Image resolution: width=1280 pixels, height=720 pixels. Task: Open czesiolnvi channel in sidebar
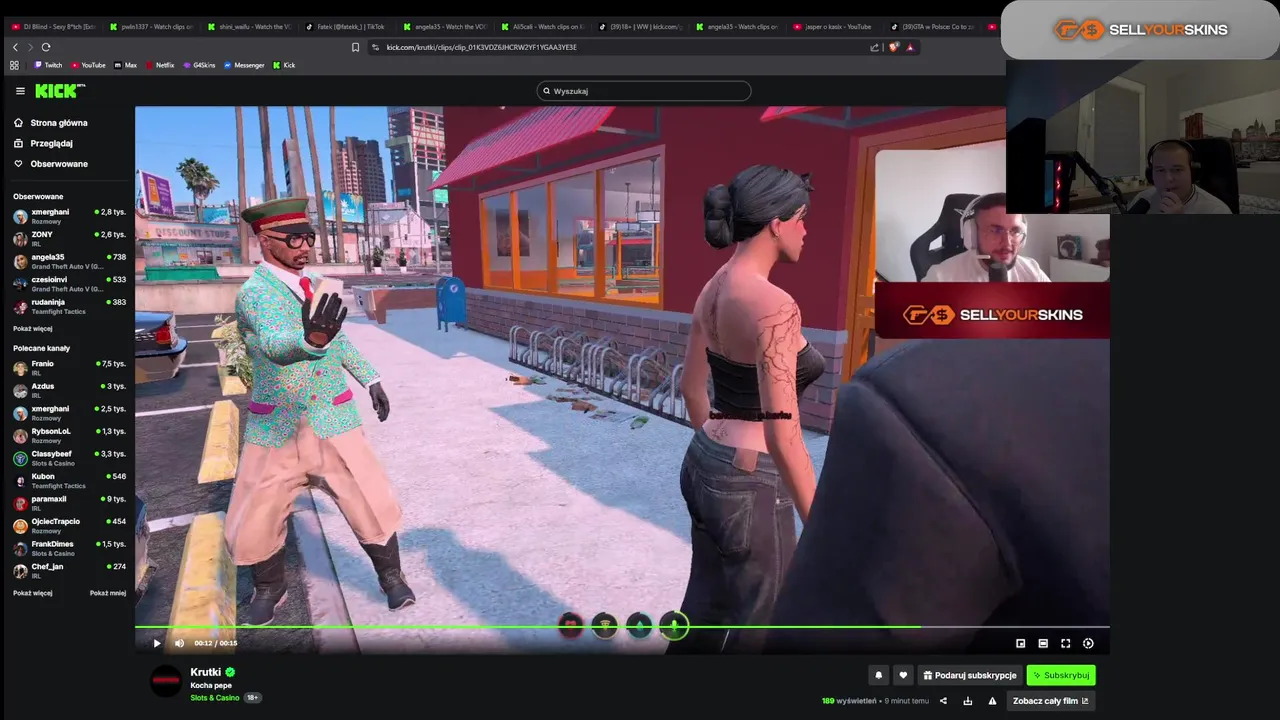pos(69,283)
